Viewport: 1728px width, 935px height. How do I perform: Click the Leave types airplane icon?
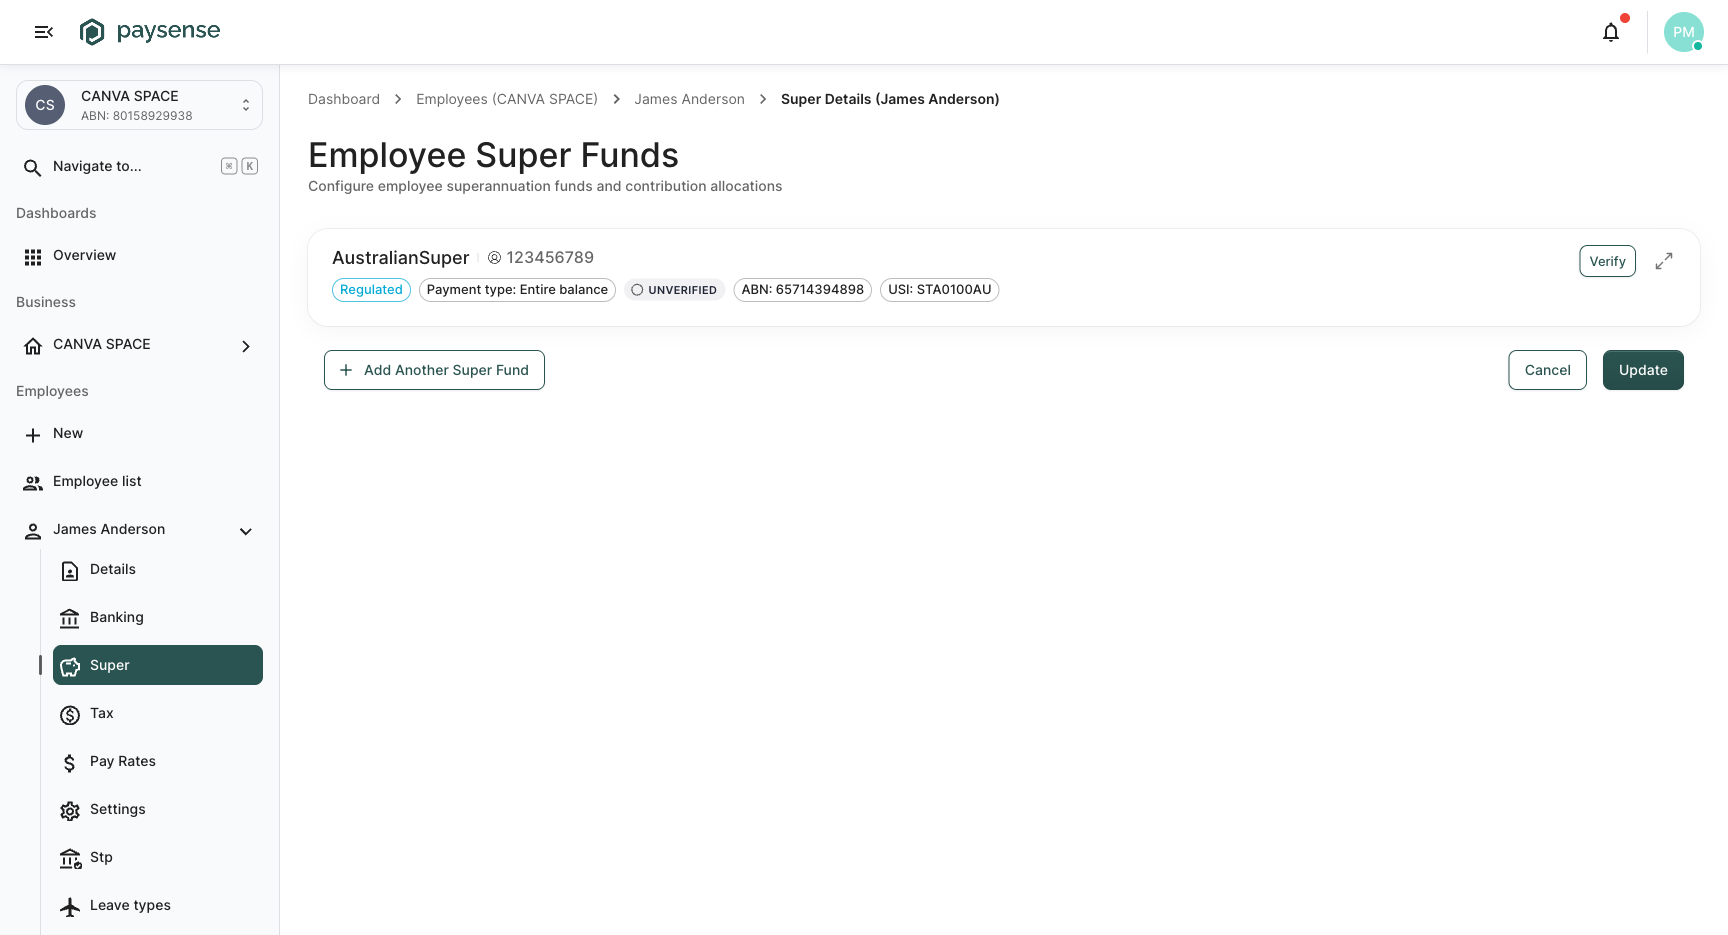click(x=70, y=907)
